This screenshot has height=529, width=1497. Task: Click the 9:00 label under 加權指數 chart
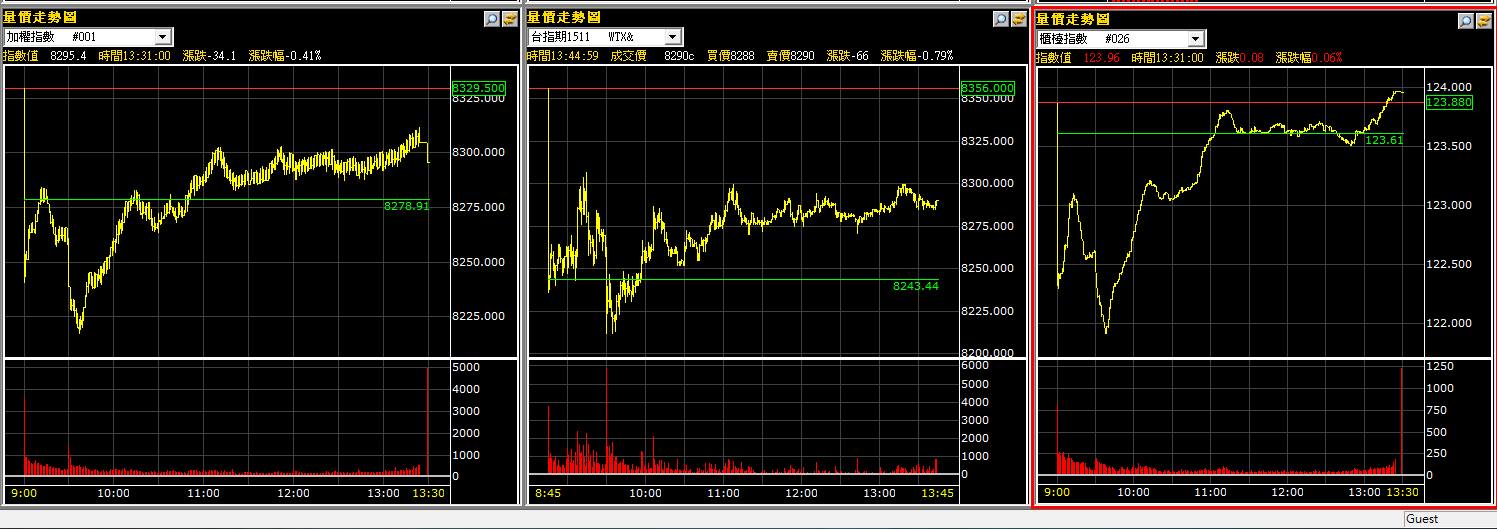[x=22, y=493]
